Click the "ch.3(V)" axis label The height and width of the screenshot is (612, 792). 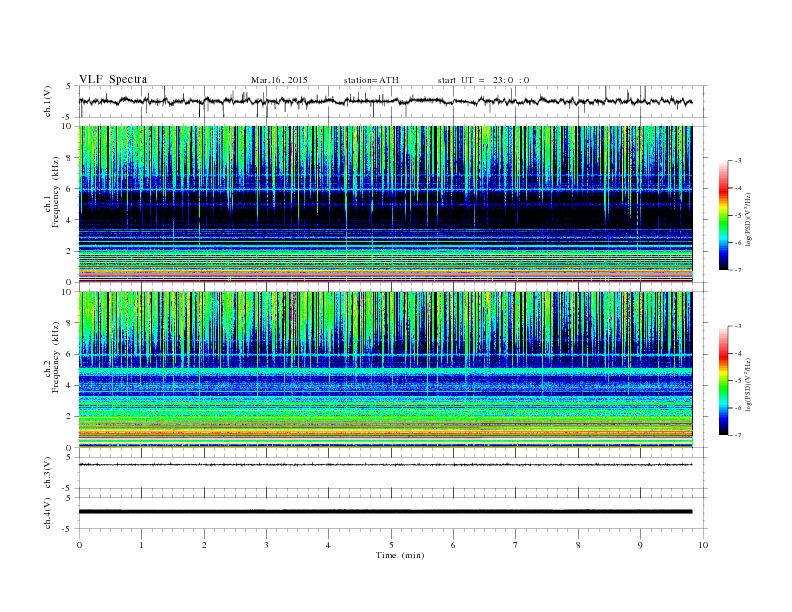coord(48,473)
